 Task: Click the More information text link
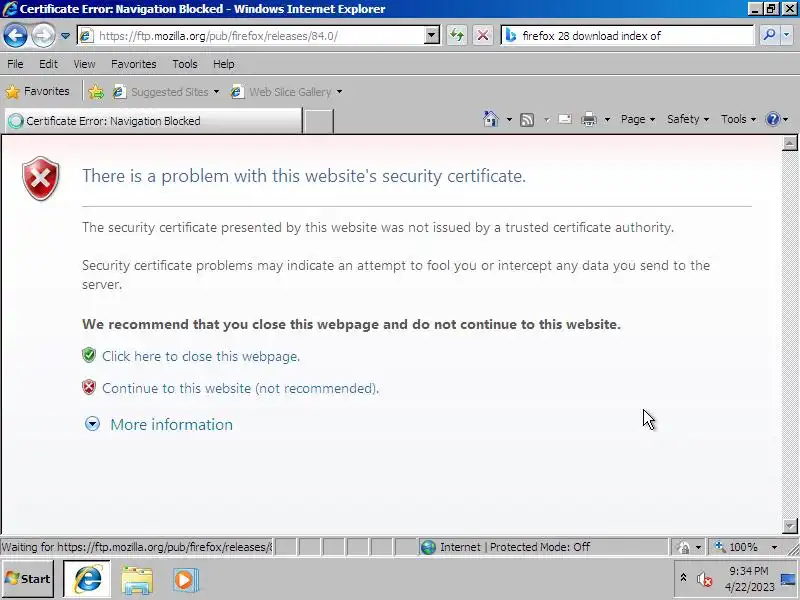point(171,424)
